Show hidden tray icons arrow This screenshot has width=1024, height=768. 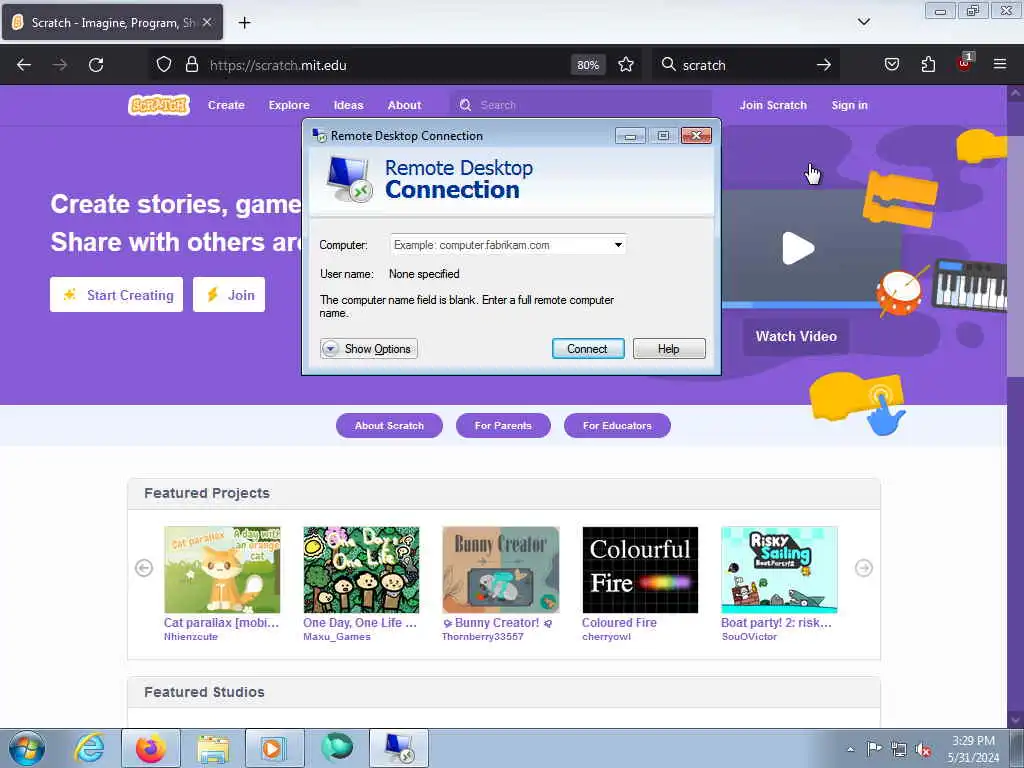pos(850,749)
